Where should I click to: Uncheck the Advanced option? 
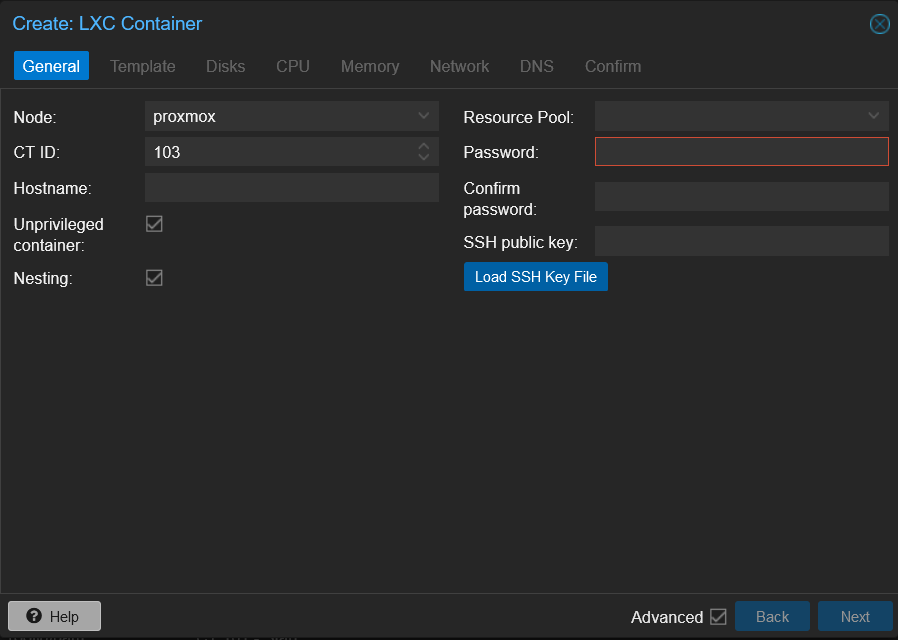pyautogui.click(x=719, y=617)
